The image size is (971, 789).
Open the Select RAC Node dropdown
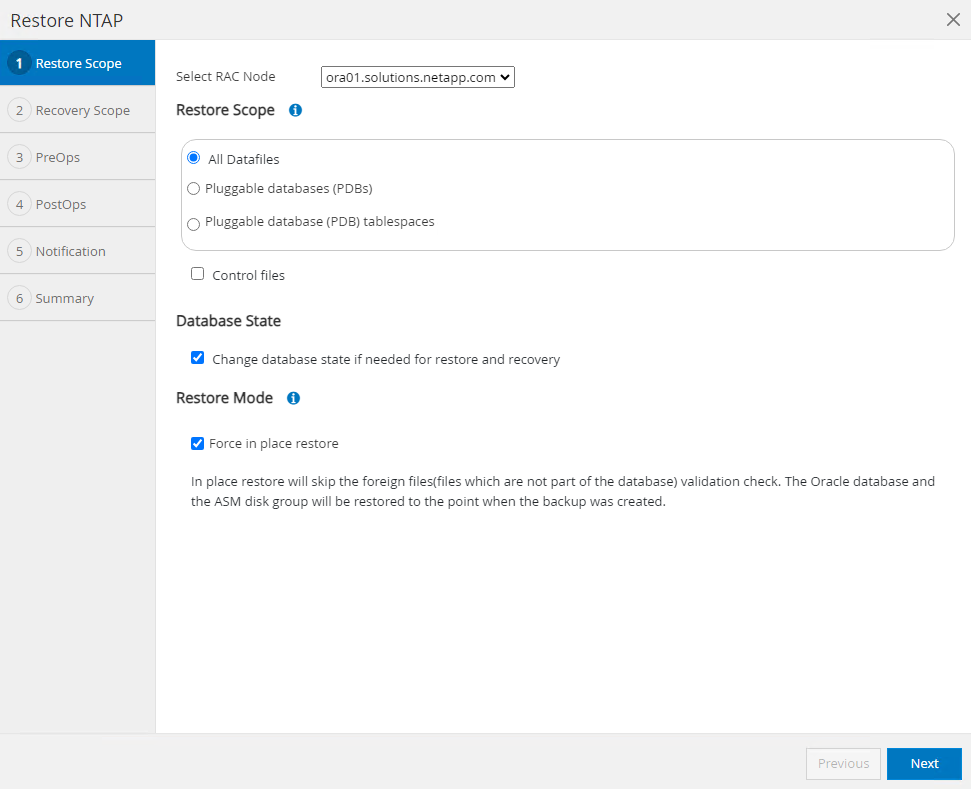coord(417,77)
